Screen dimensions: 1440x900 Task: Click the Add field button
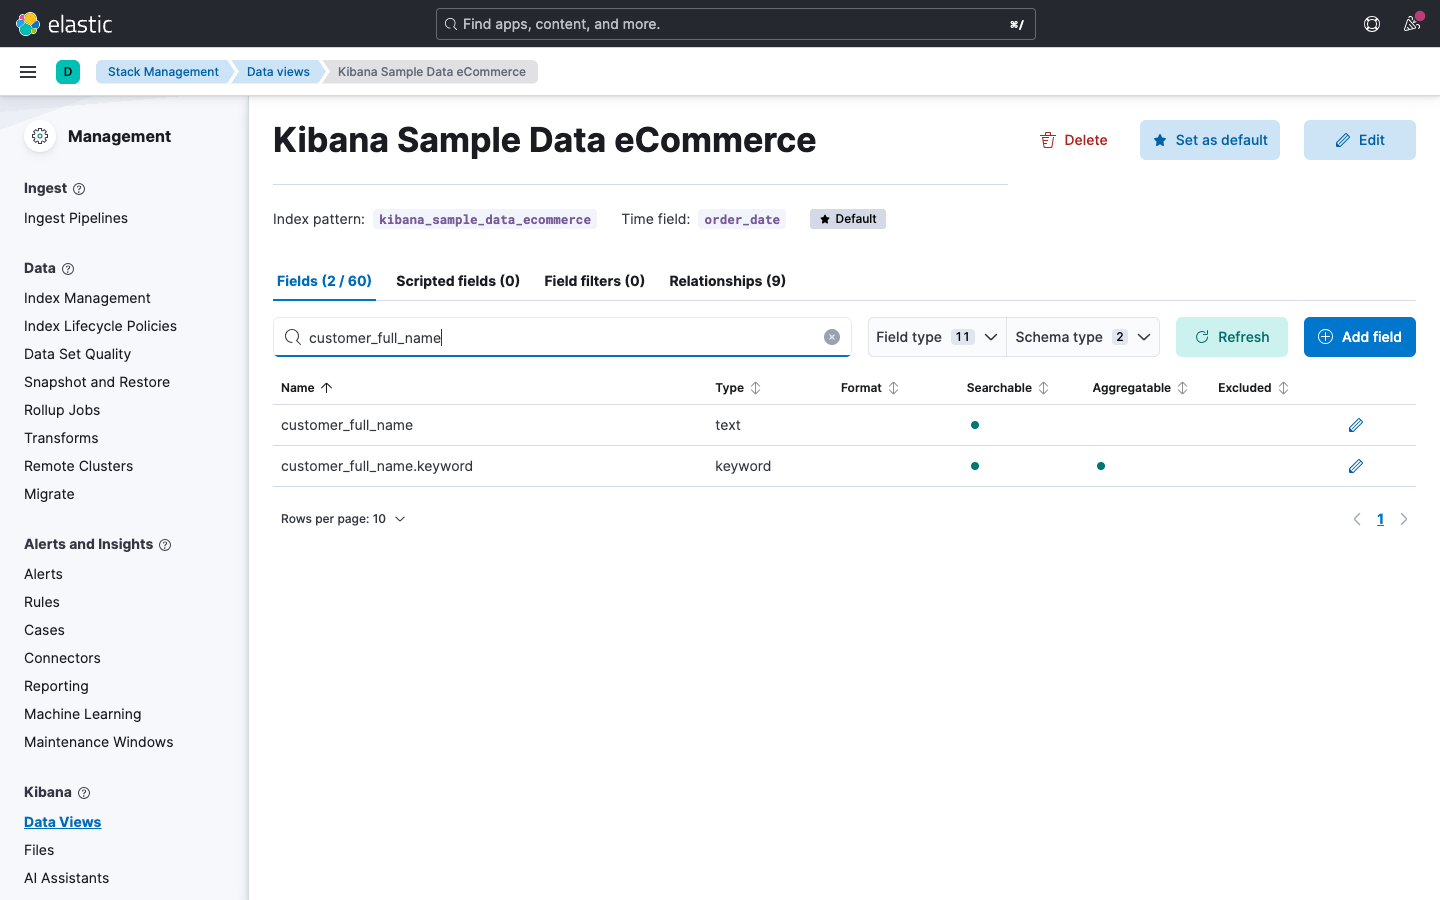[1359, 337]
